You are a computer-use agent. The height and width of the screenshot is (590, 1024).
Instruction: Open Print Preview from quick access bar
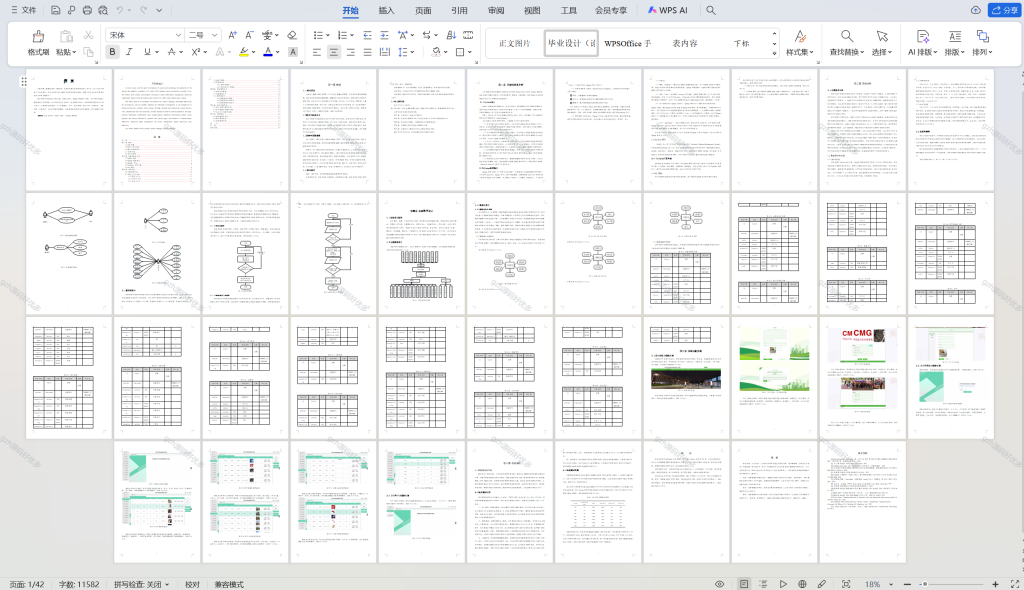point(103,10)
